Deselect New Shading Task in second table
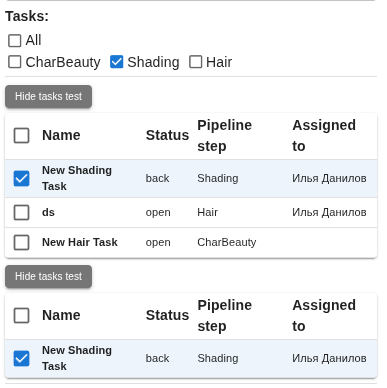Screen dimensions: 387x388 point(21,358)
